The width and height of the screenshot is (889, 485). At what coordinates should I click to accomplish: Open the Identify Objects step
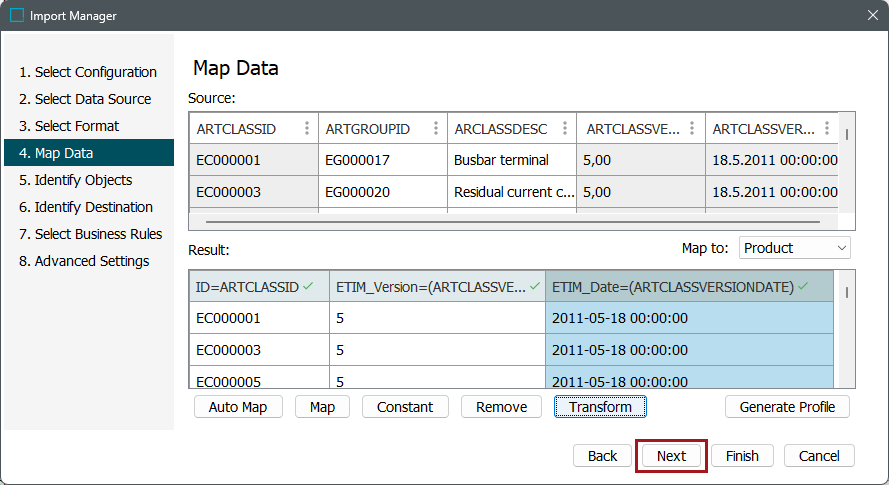pos(83,180)
